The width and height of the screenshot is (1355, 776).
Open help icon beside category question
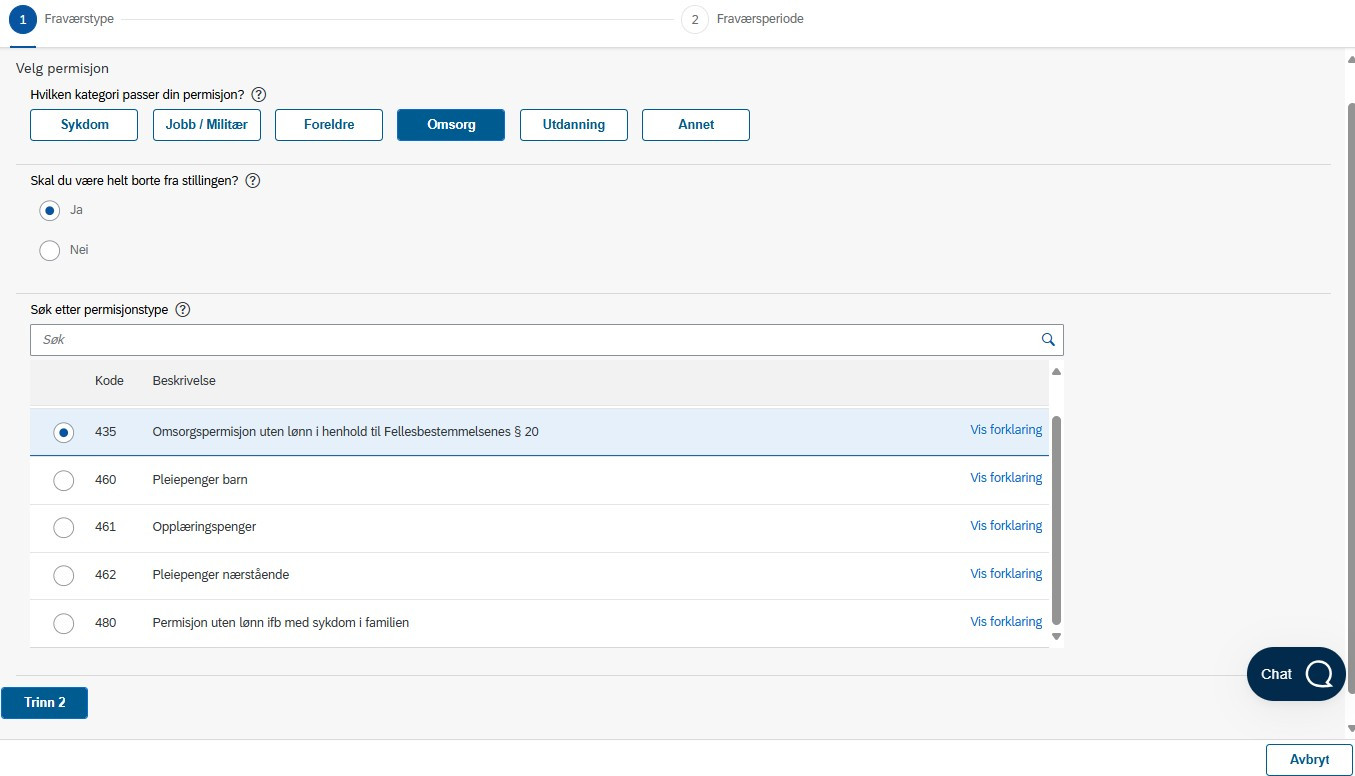coord(259,94)
